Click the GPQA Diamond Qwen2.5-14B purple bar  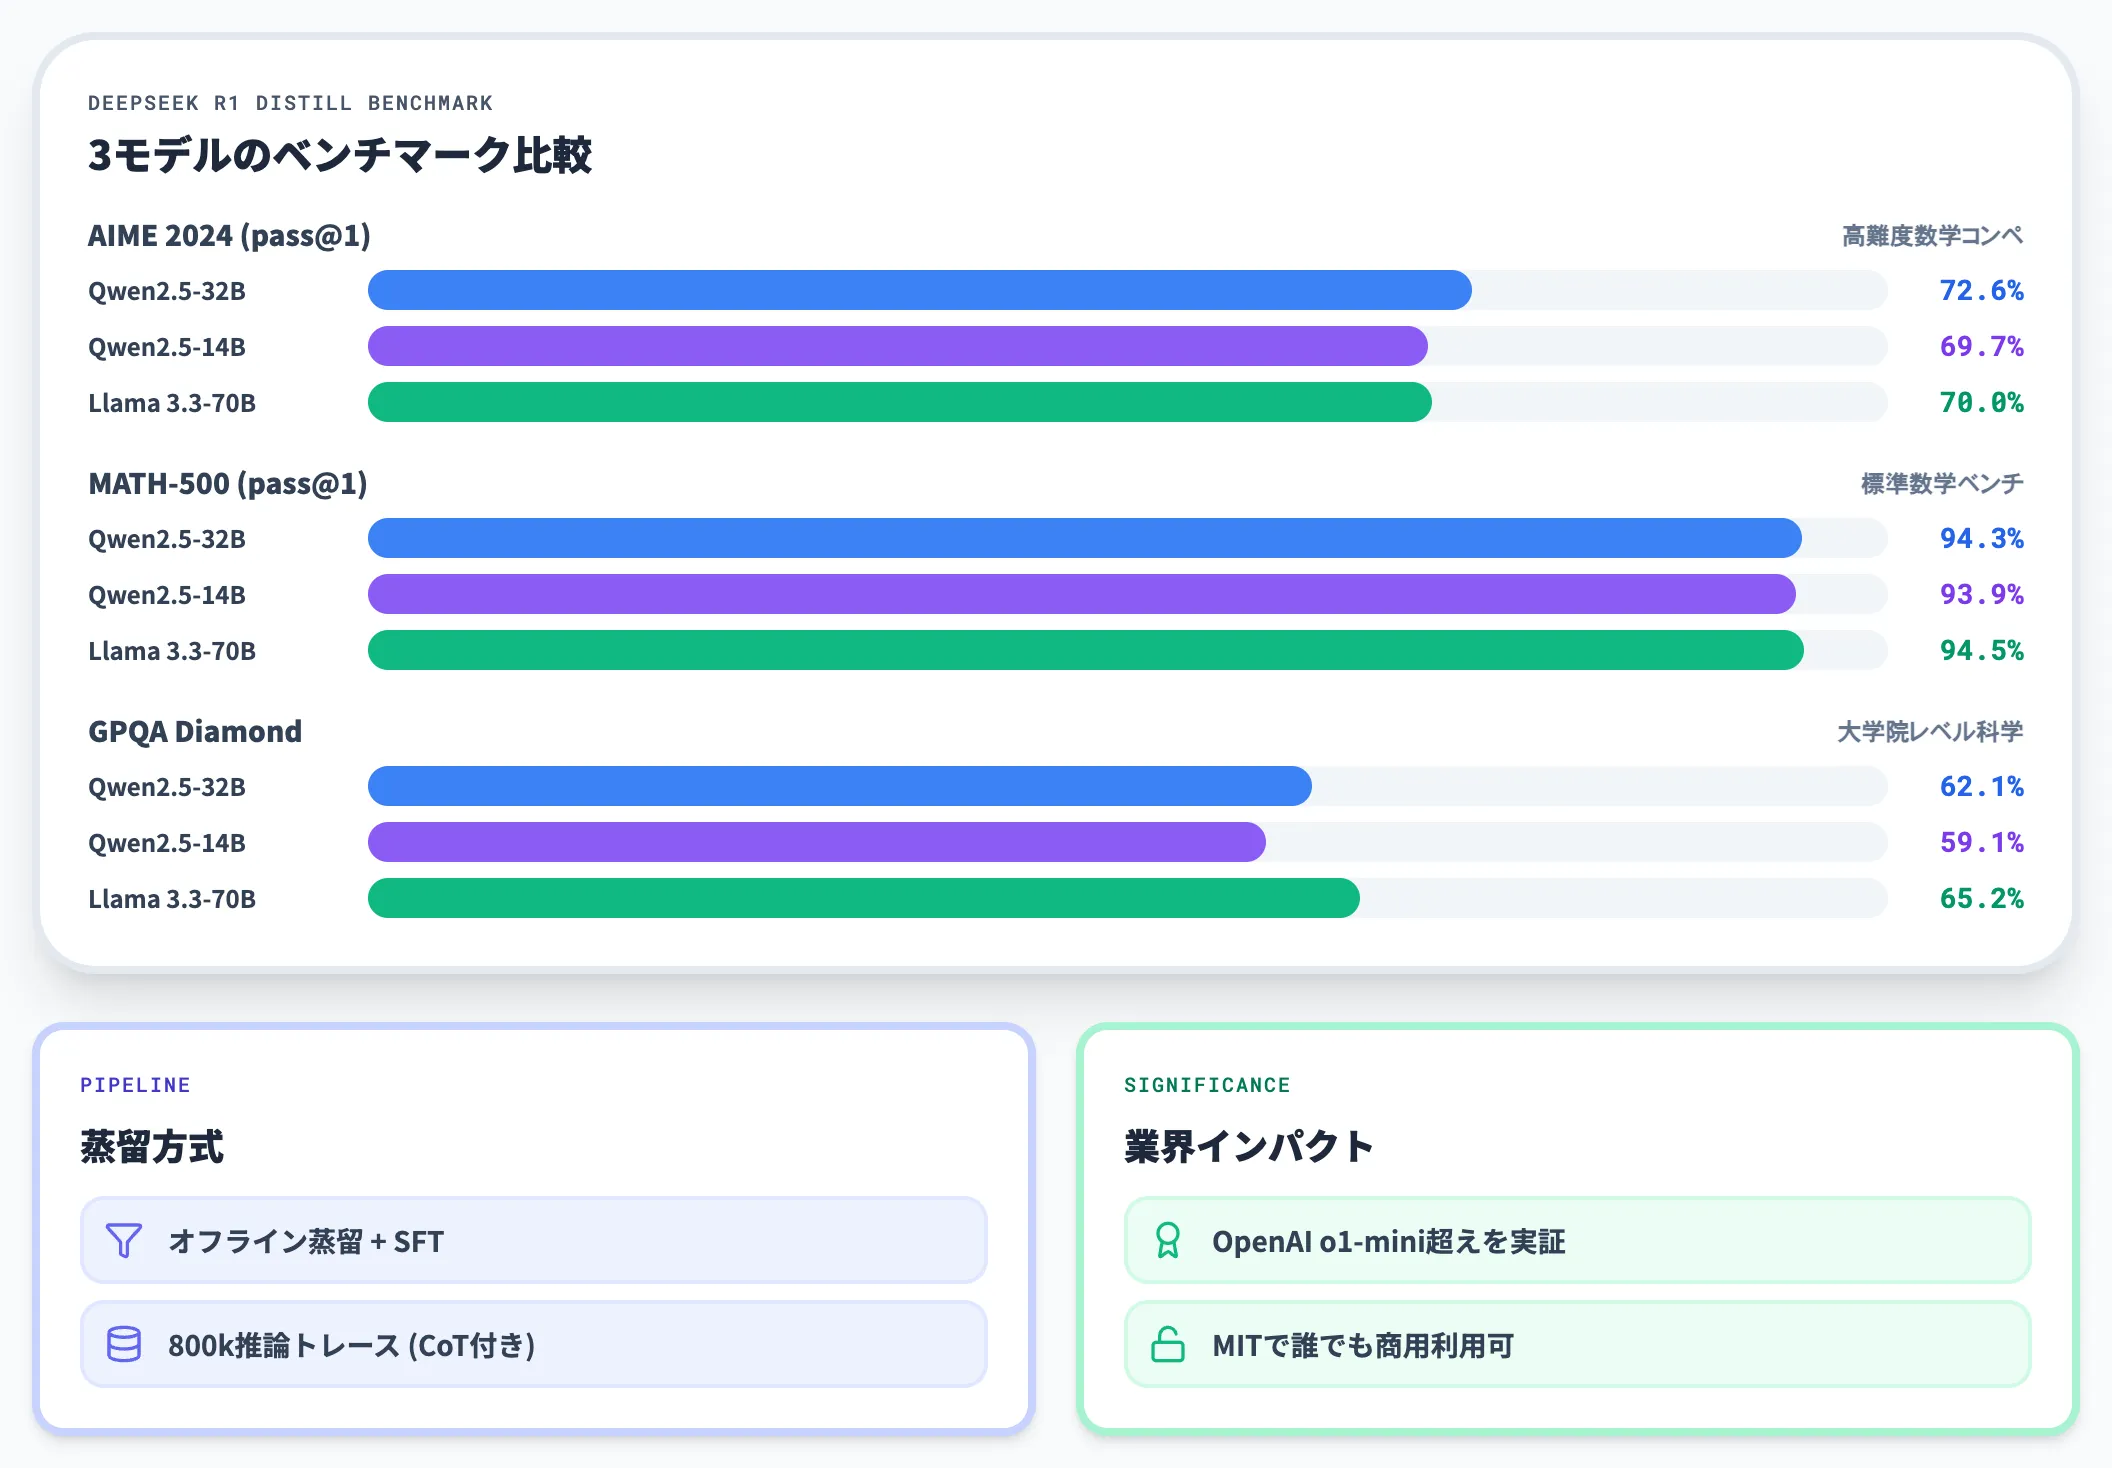(x=817, y=842)
